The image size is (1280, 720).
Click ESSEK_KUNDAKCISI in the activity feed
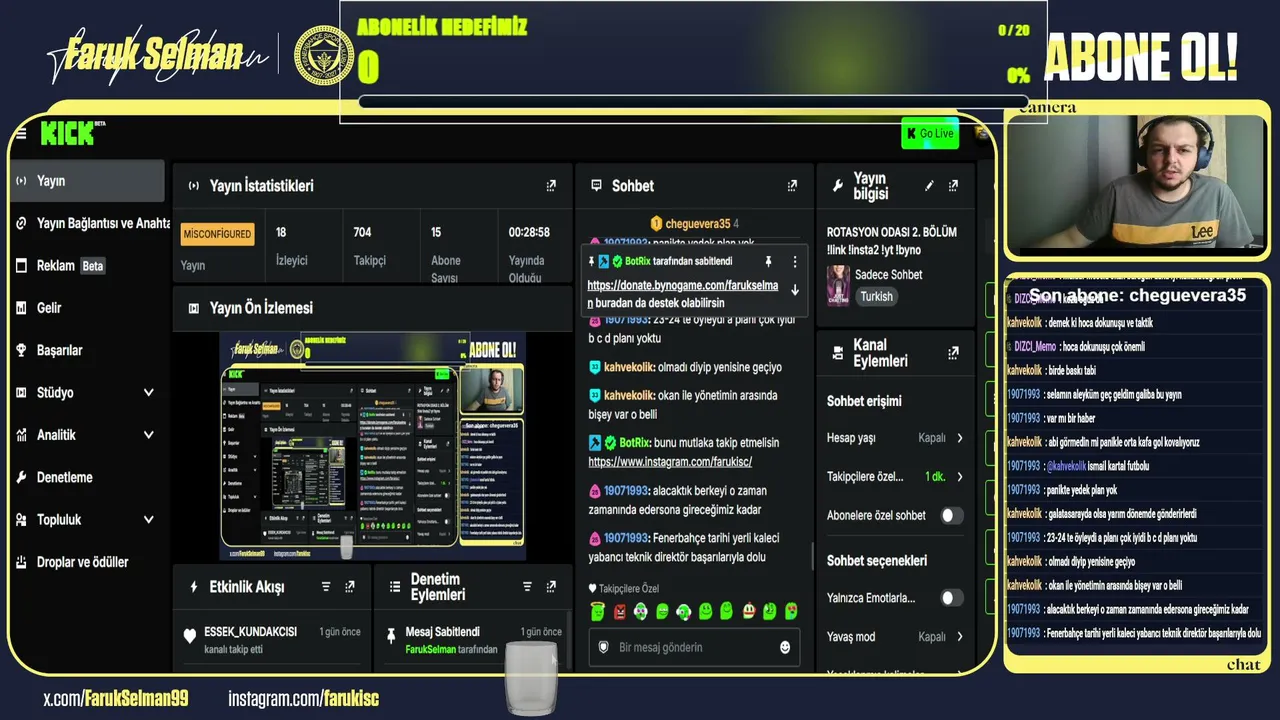[250, 632]
